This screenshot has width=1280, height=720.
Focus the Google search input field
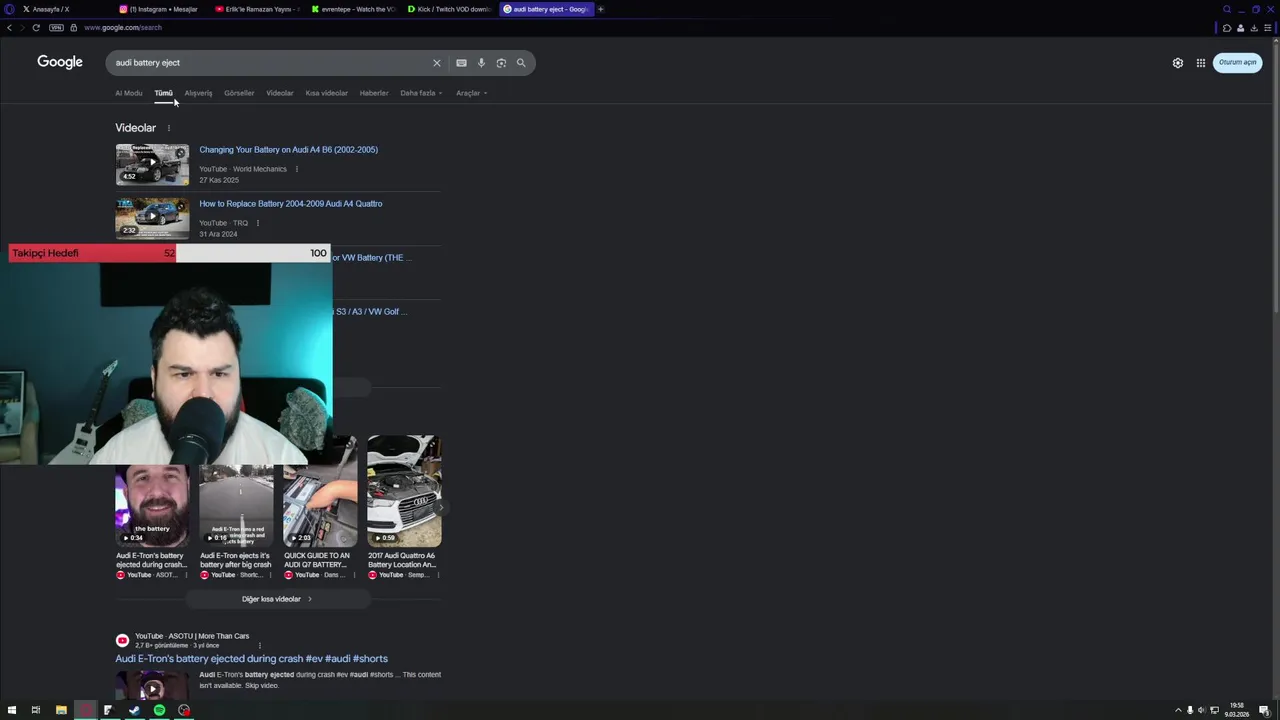(x=270, y=63)
